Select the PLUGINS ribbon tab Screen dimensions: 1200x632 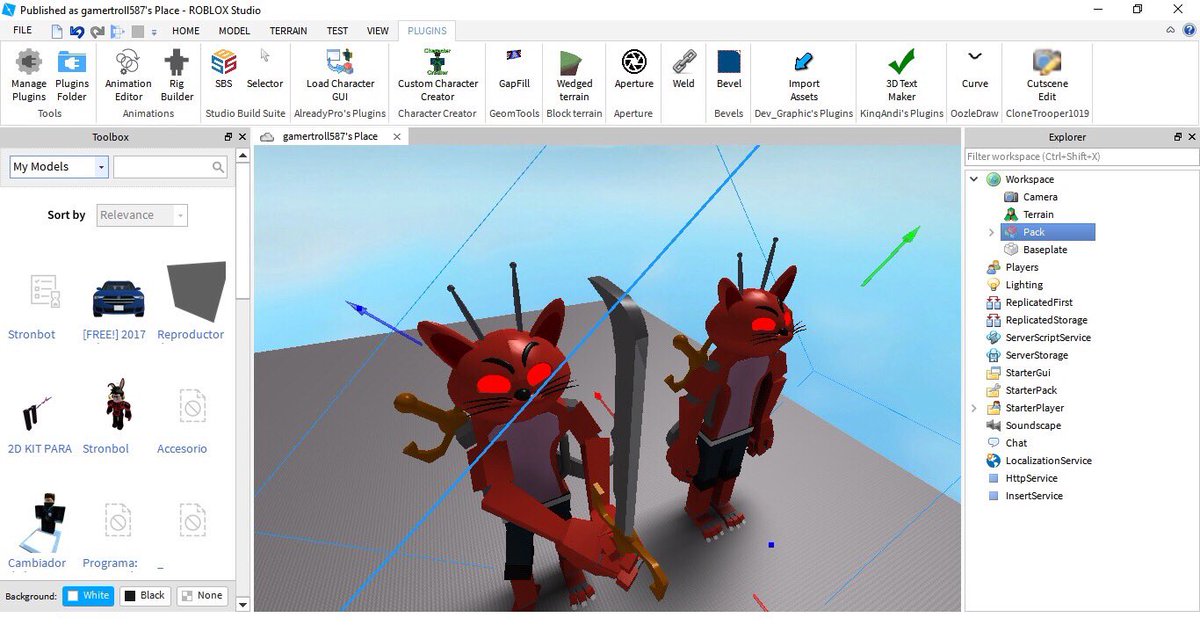click(x=427, y=31)
